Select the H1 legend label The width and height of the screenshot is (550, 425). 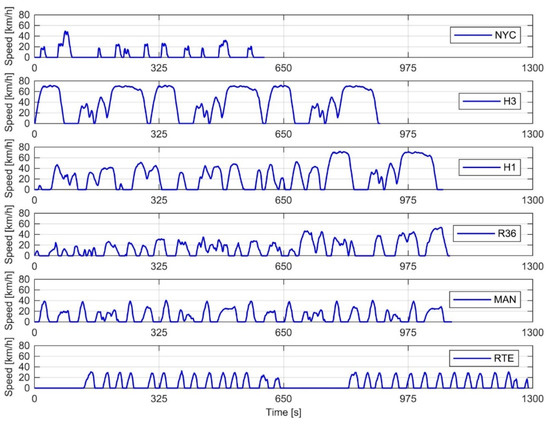(509, 167)
